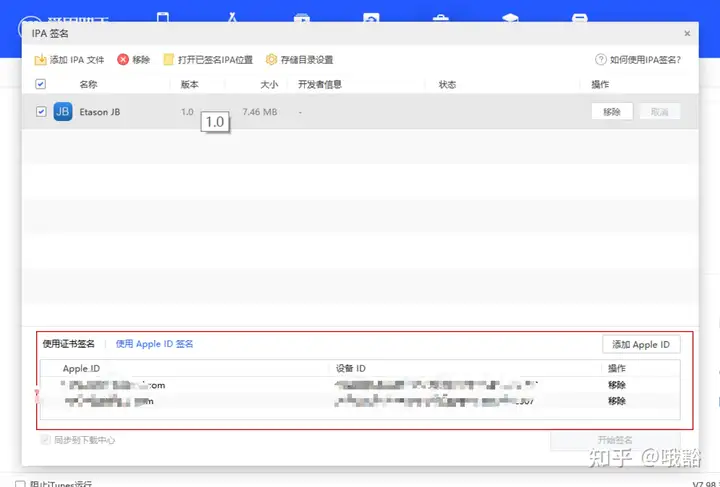Click the help question mark icon
Viewport: 720px width, 487px height.
coord(601,60)
